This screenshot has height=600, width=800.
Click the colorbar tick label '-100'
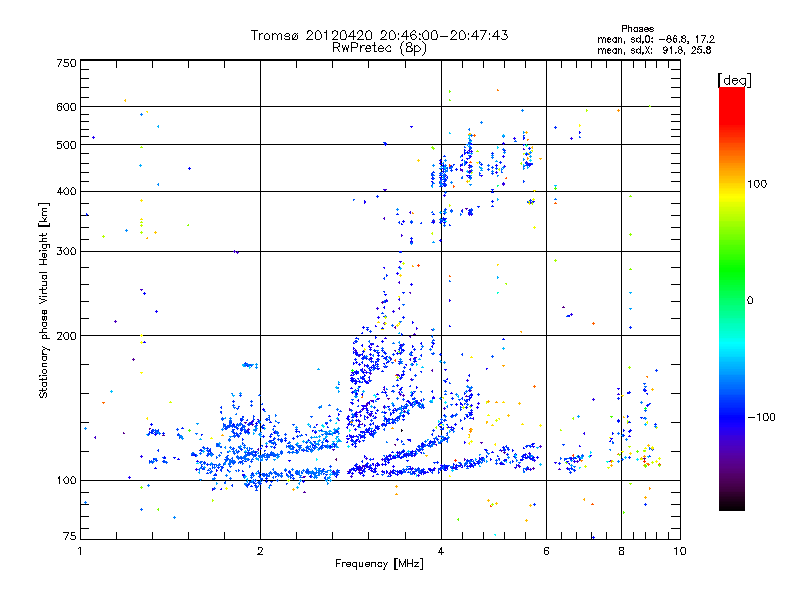(x=762, y=417)
